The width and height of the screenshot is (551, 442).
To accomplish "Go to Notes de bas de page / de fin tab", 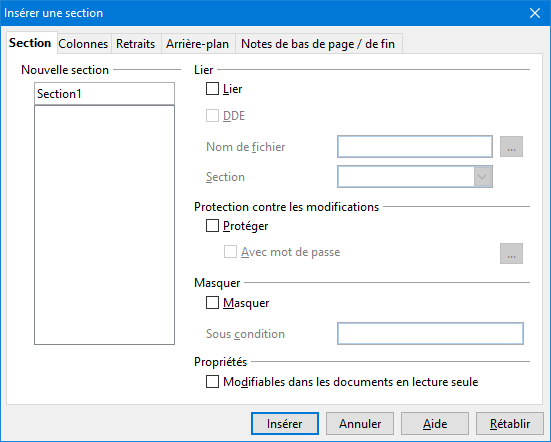I will coord(318,44).
